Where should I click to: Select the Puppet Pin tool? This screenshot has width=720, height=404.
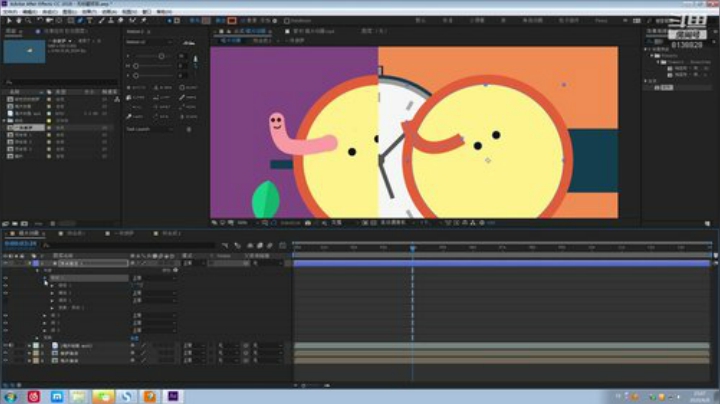[144, 20]
